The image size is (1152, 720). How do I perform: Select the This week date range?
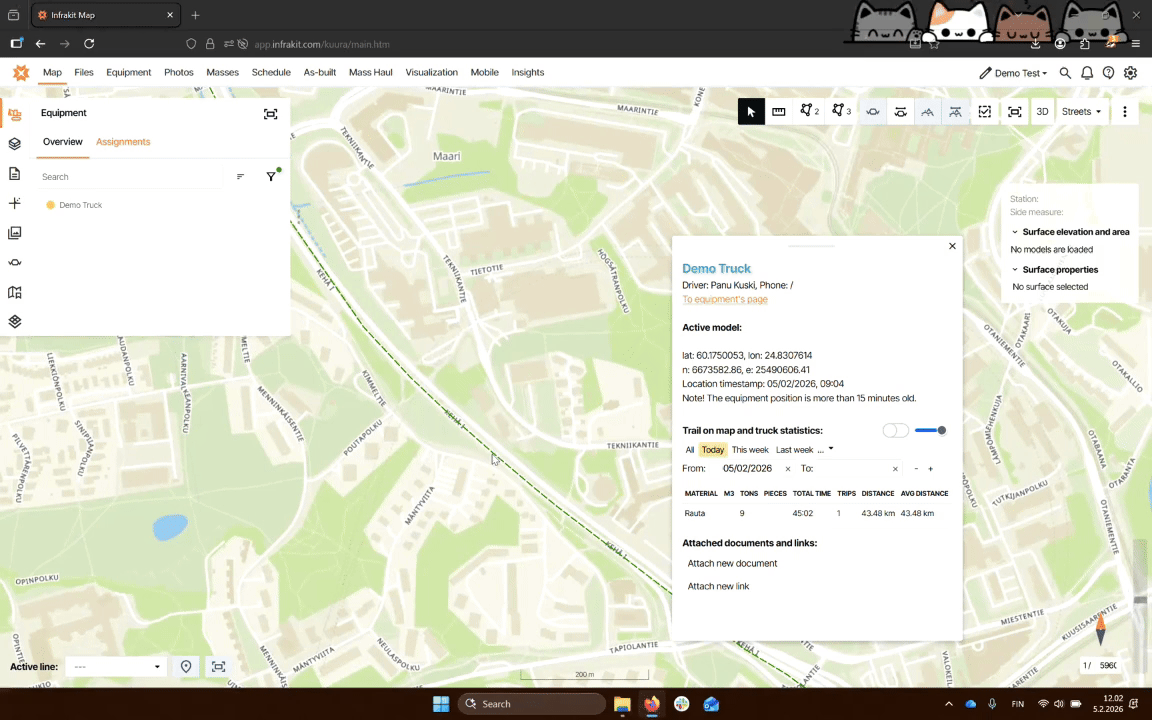pyautogui.click(x=750, y=450)
